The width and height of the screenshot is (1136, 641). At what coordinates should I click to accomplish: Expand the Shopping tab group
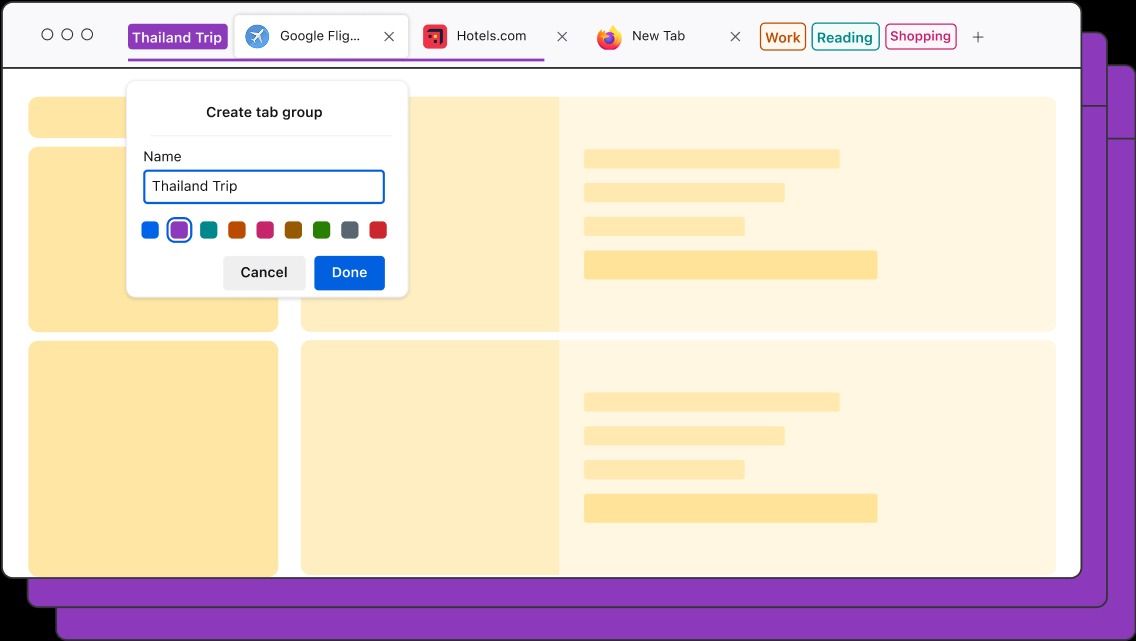920,37
